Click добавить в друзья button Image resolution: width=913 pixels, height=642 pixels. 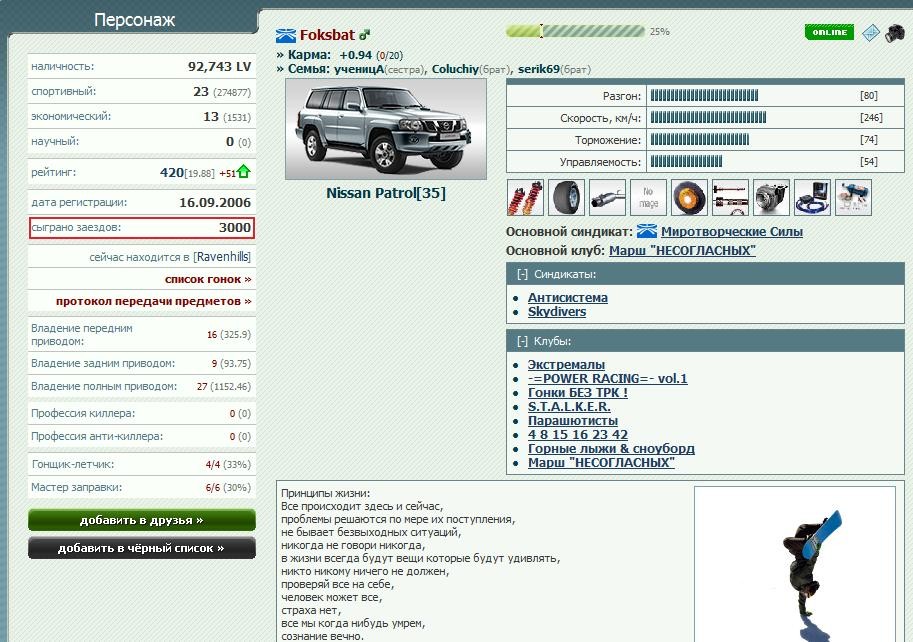point(141,520)
